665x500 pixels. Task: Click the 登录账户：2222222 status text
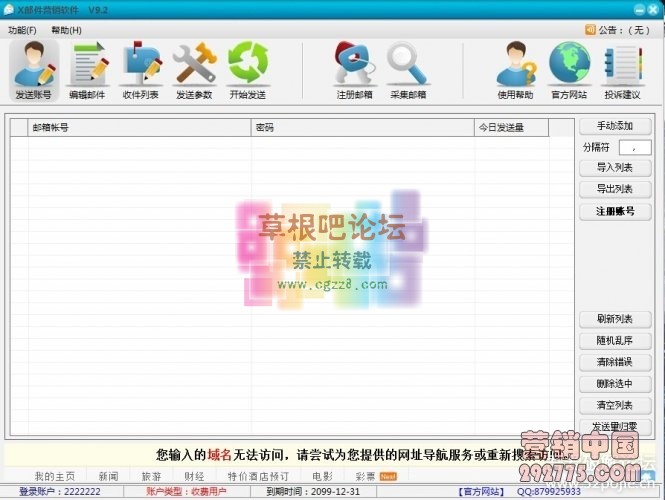tap(60, 492)
